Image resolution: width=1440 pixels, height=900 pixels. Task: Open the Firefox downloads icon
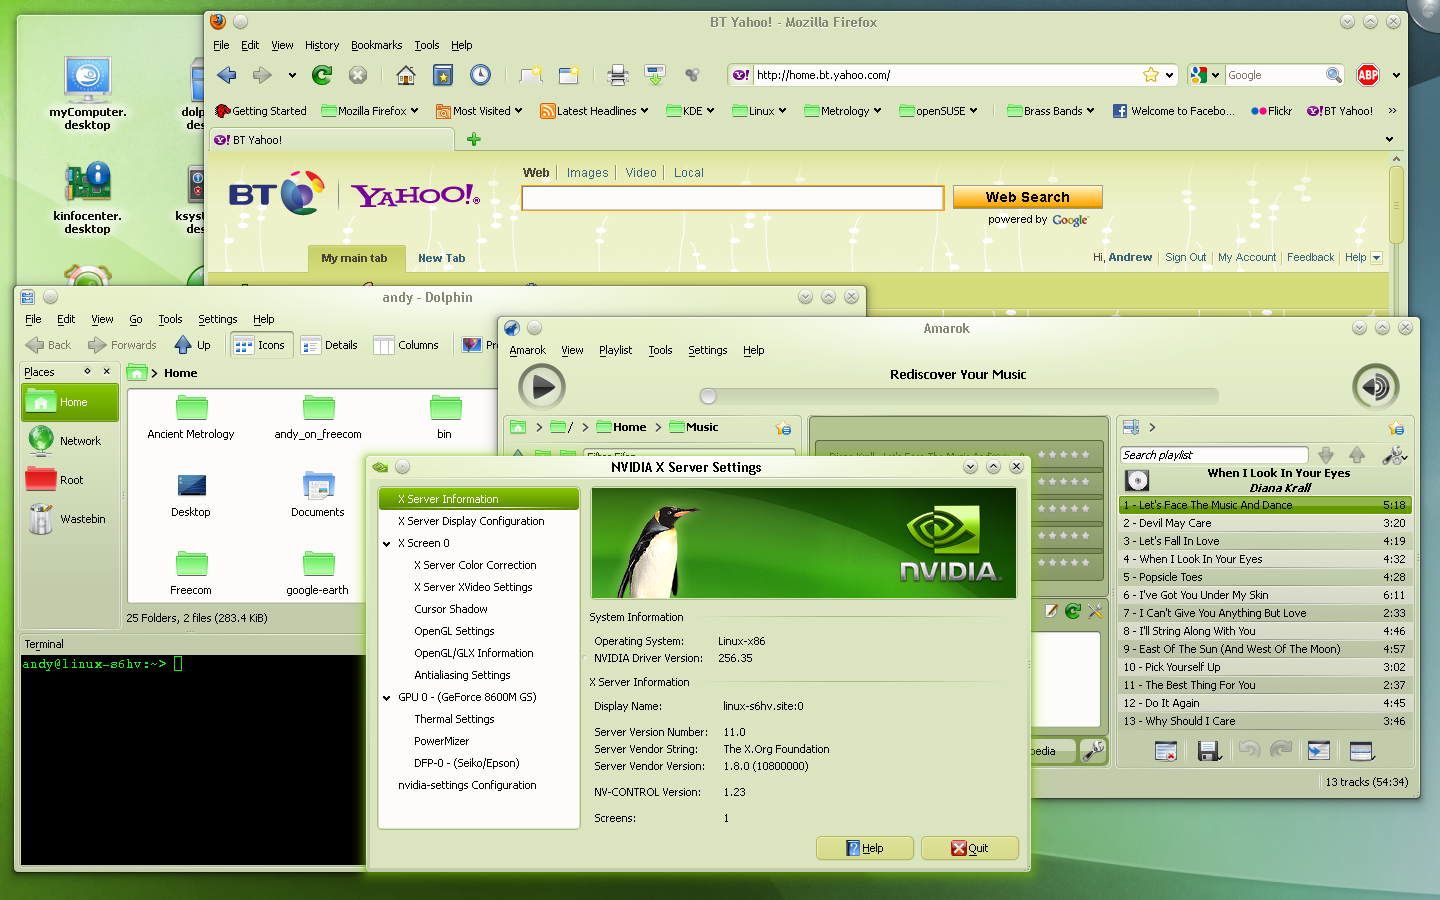(655, 75)
